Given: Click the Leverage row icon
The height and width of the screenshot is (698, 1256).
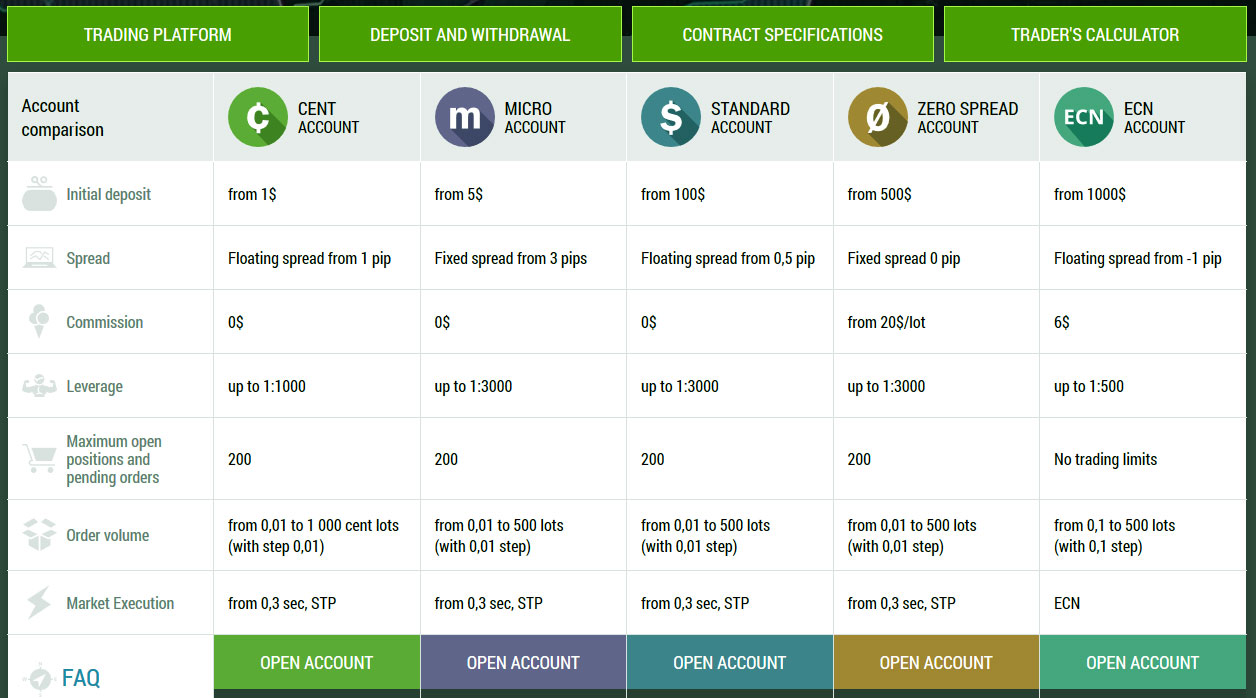Looking at the screenshot, I should (39, 386).
